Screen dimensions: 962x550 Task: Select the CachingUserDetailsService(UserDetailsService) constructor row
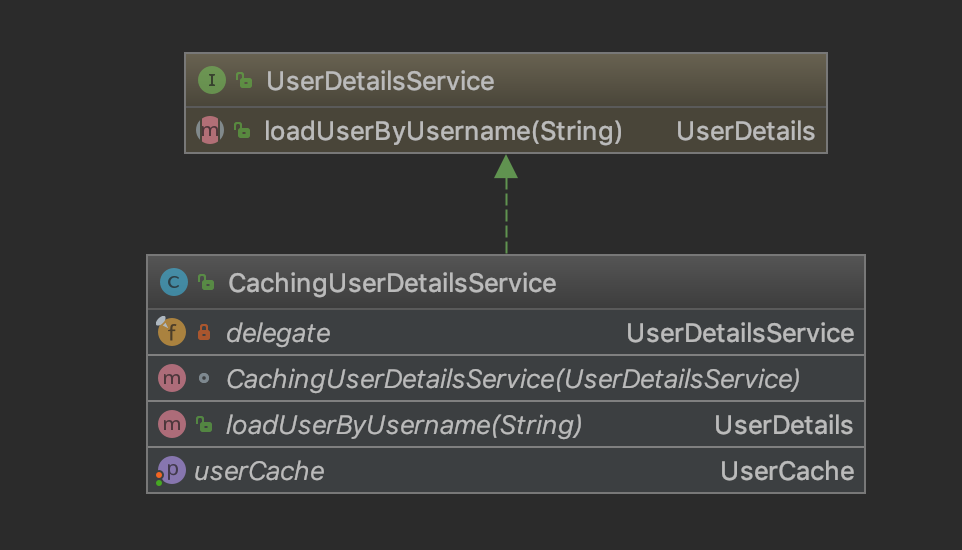(x=513, y=379)
